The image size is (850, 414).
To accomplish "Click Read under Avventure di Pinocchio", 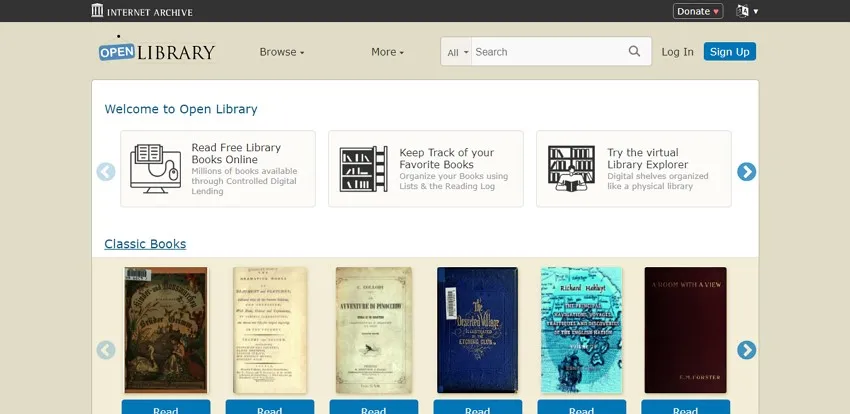I will click(374, 407).
